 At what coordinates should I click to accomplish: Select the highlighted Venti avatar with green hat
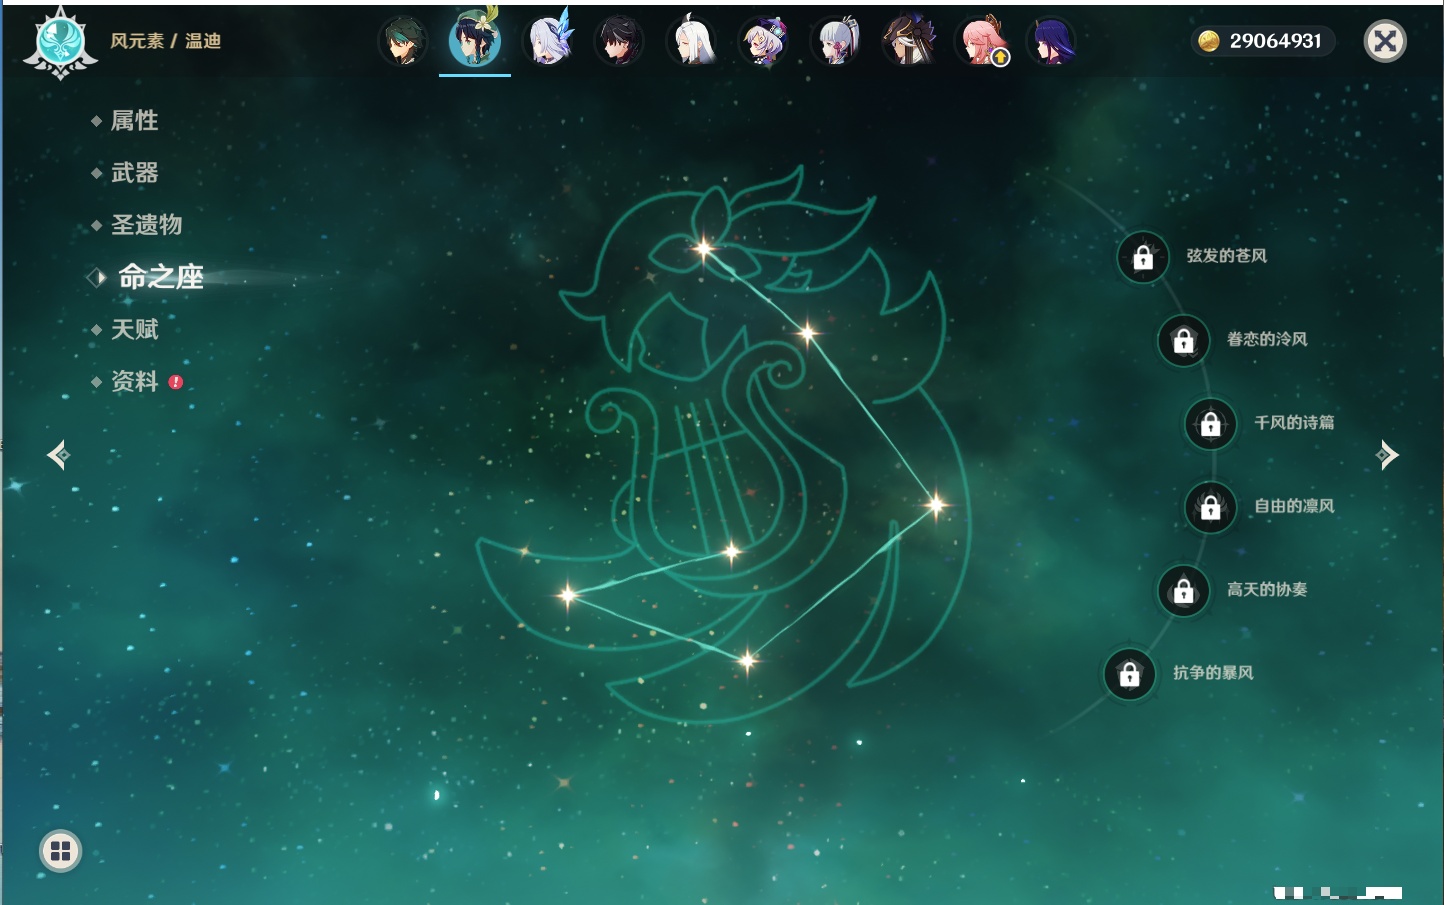[475, 40]
